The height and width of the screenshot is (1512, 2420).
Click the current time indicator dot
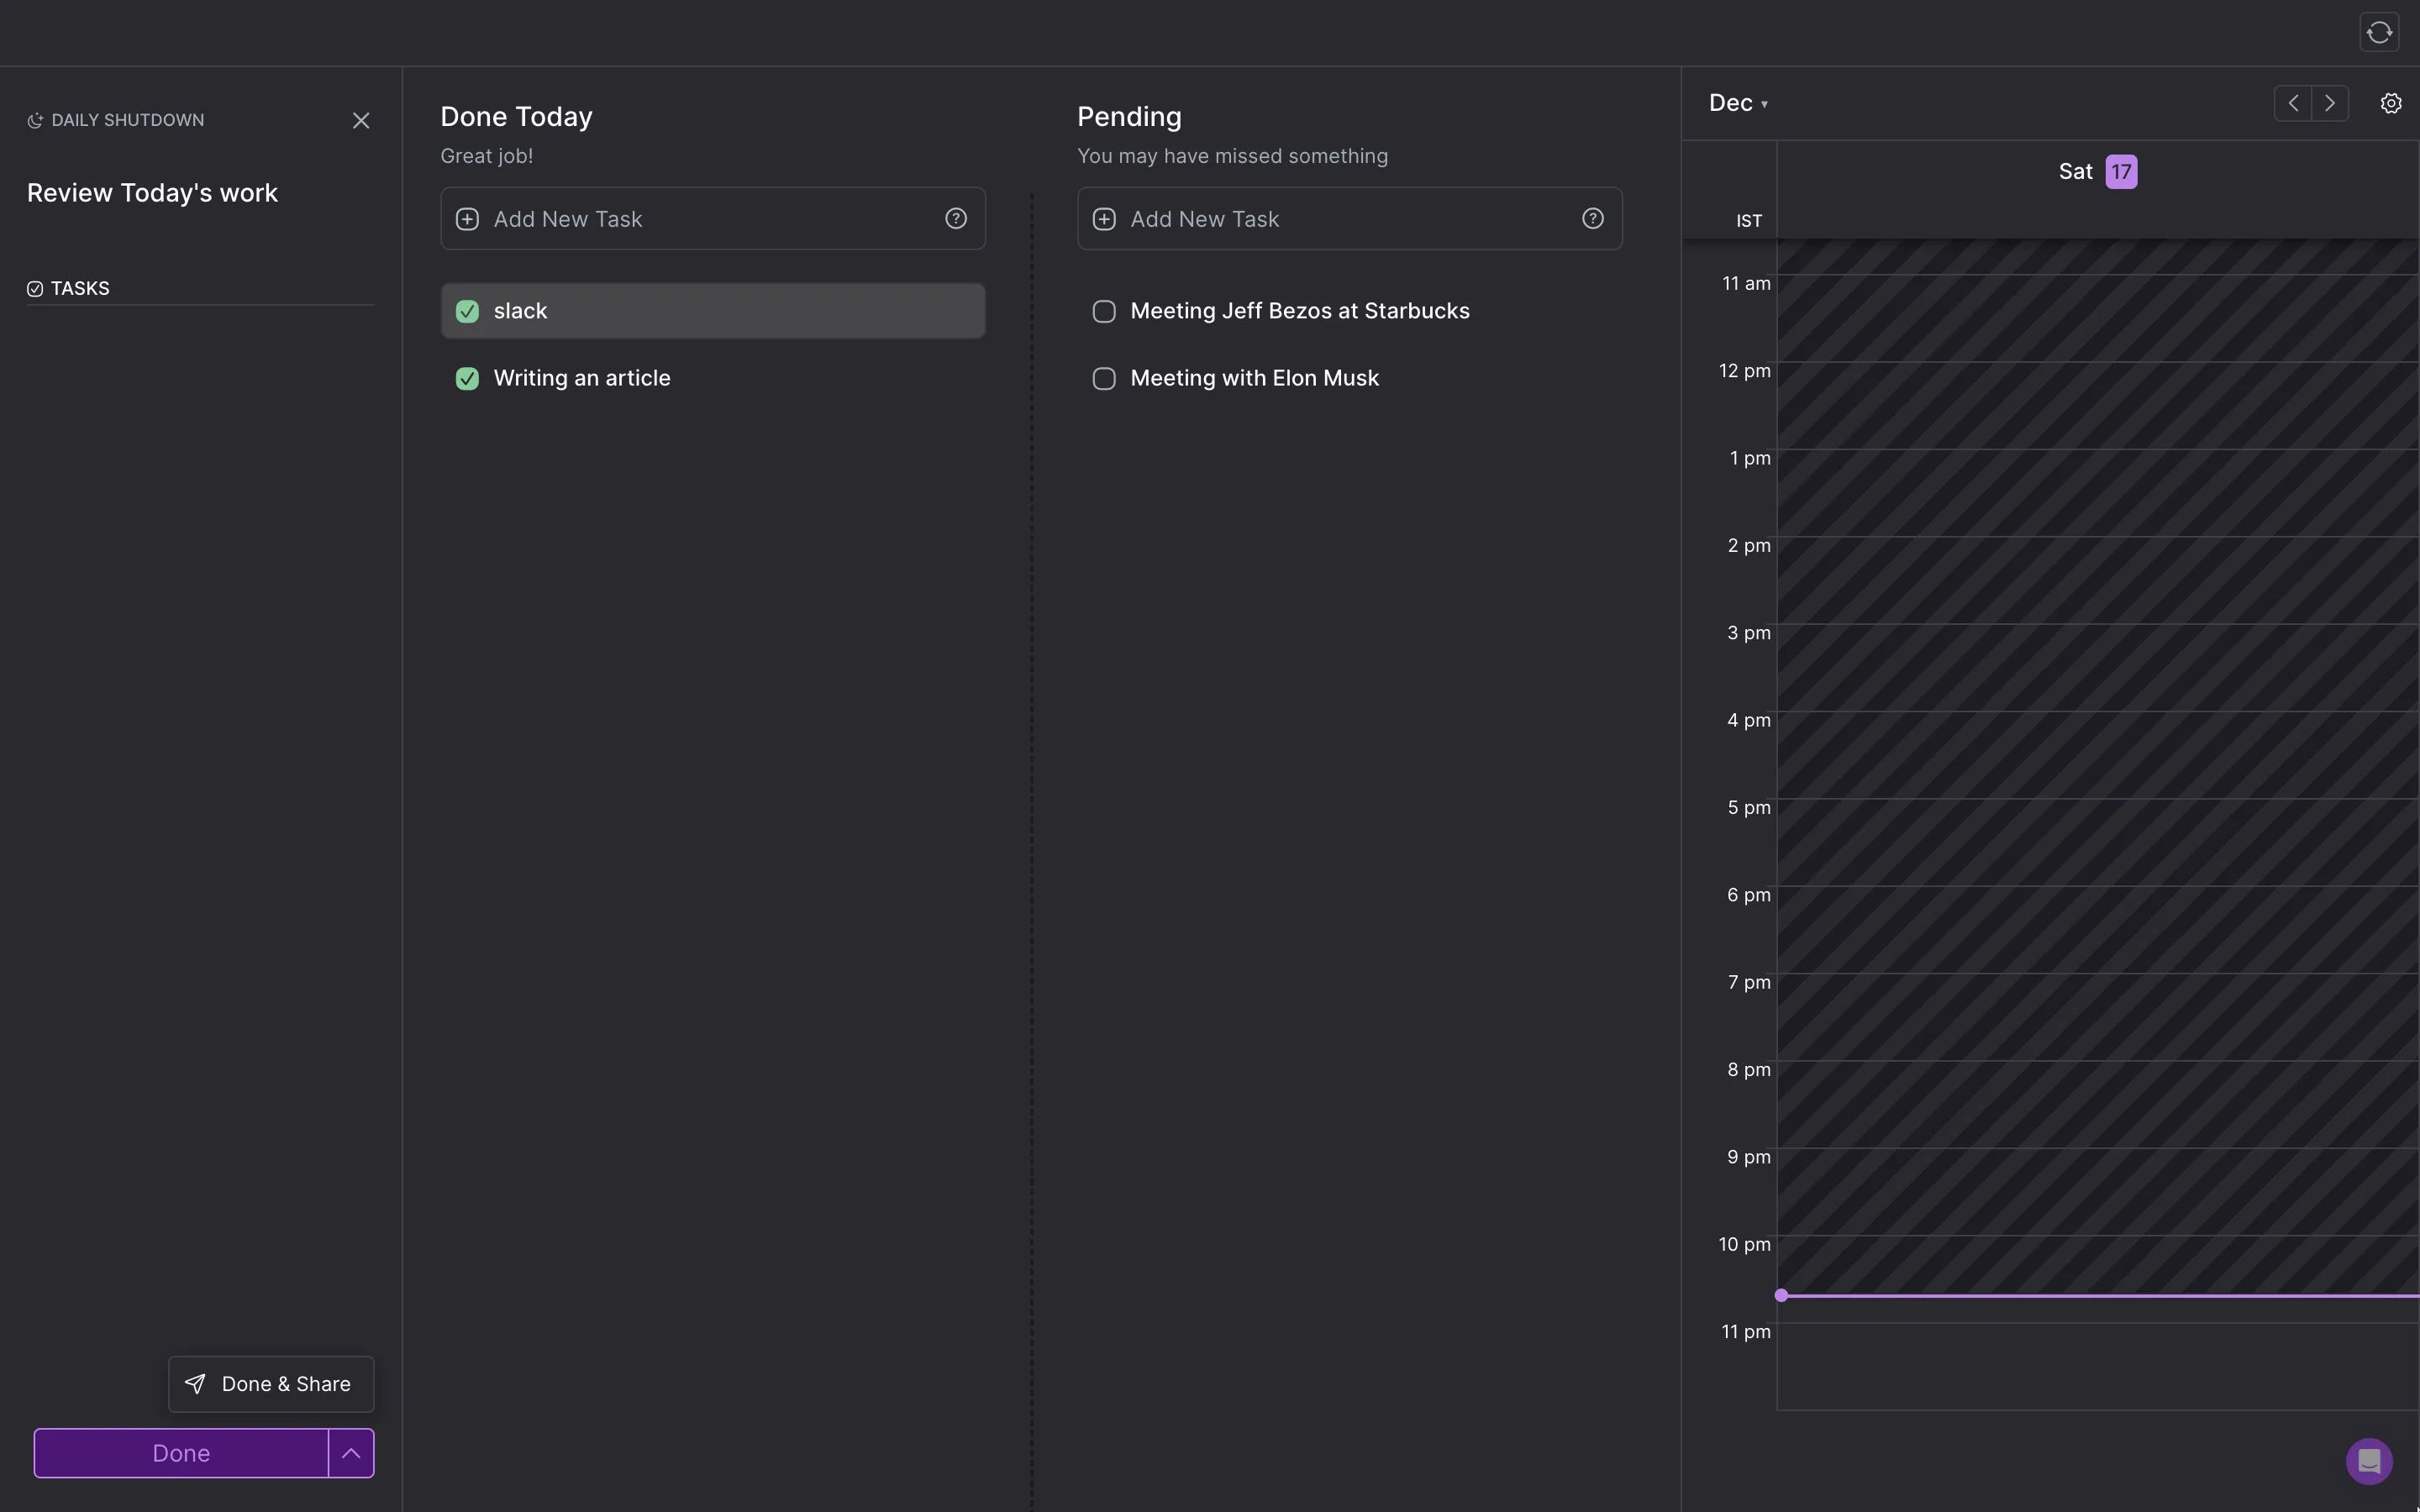1781,1295
